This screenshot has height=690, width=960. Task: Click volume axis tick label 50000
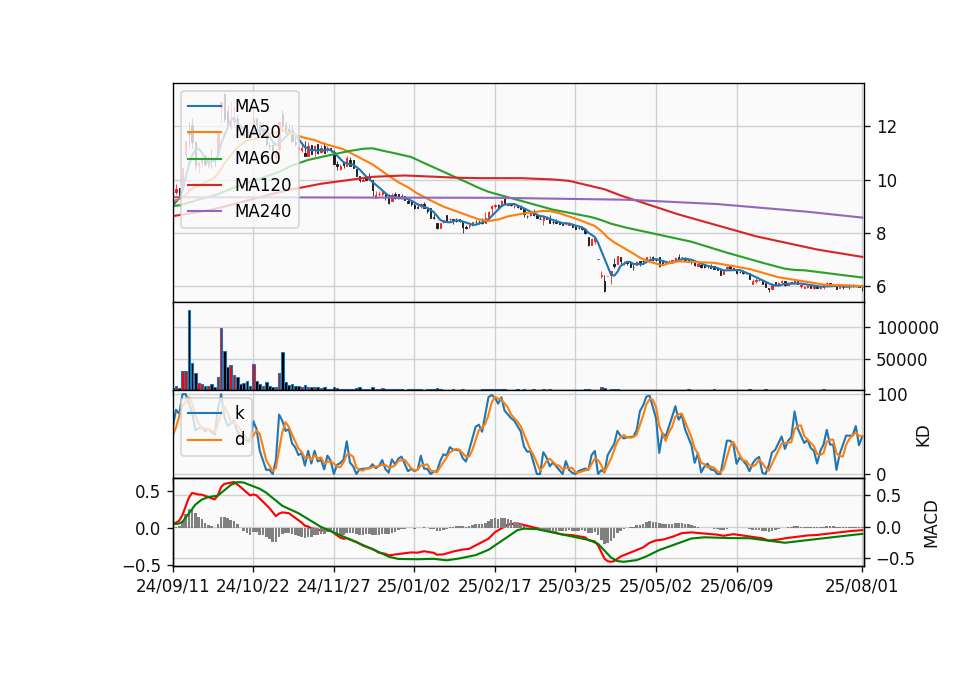[901, 360]
